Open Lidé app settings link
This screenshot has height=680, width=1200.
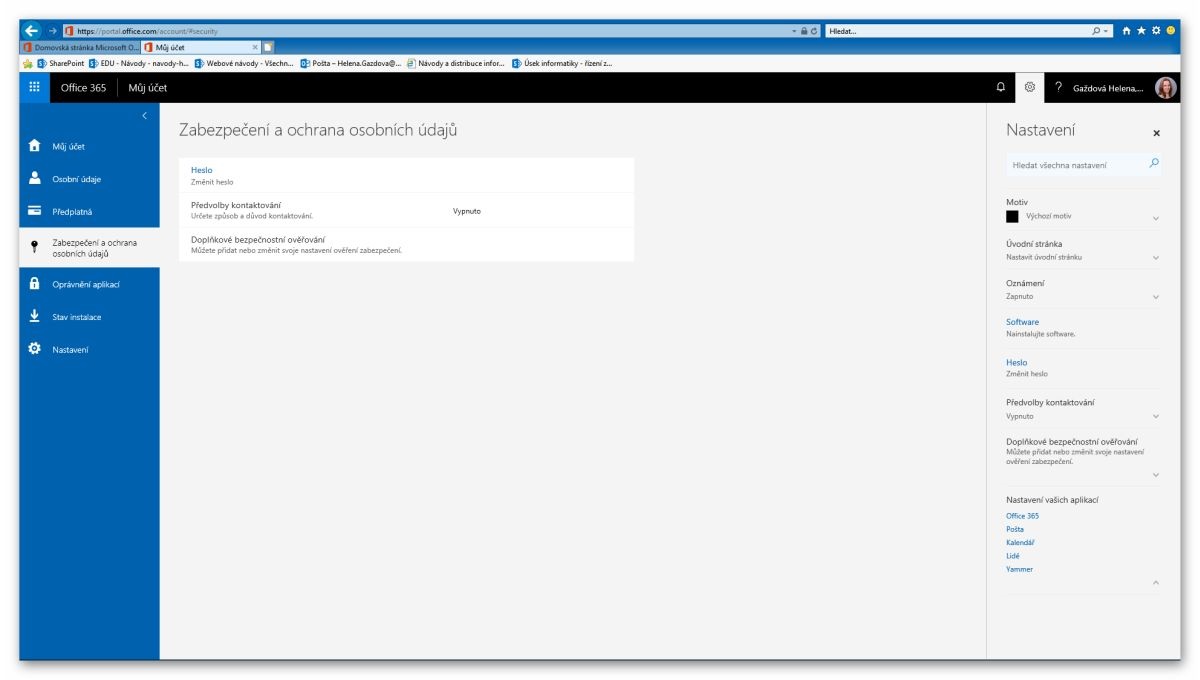tap(1013, 556)
